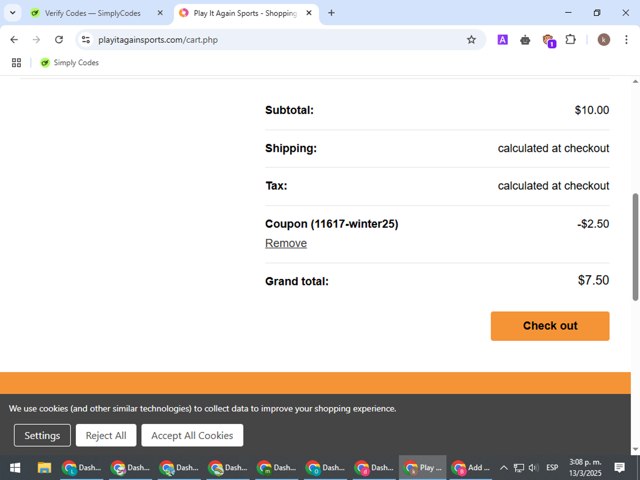Remove the 11617-winter25 coupon
Viewport: 640px width, 480px height.
(x=286, y=243)
